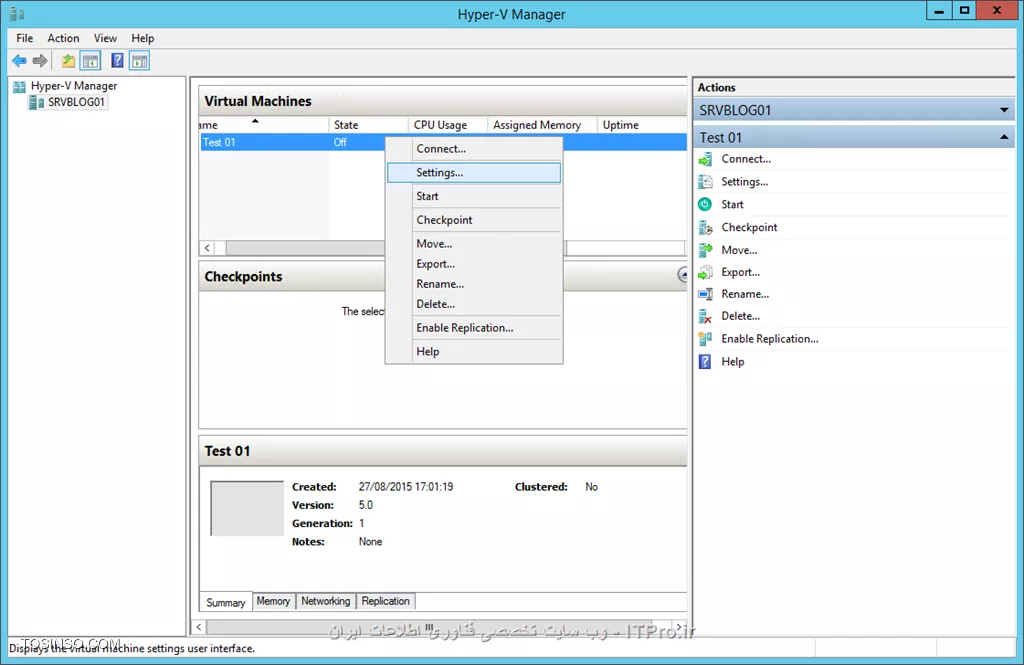Click the Uptime column header
This screenshot has width=1024, height=665.
(642, 125)
